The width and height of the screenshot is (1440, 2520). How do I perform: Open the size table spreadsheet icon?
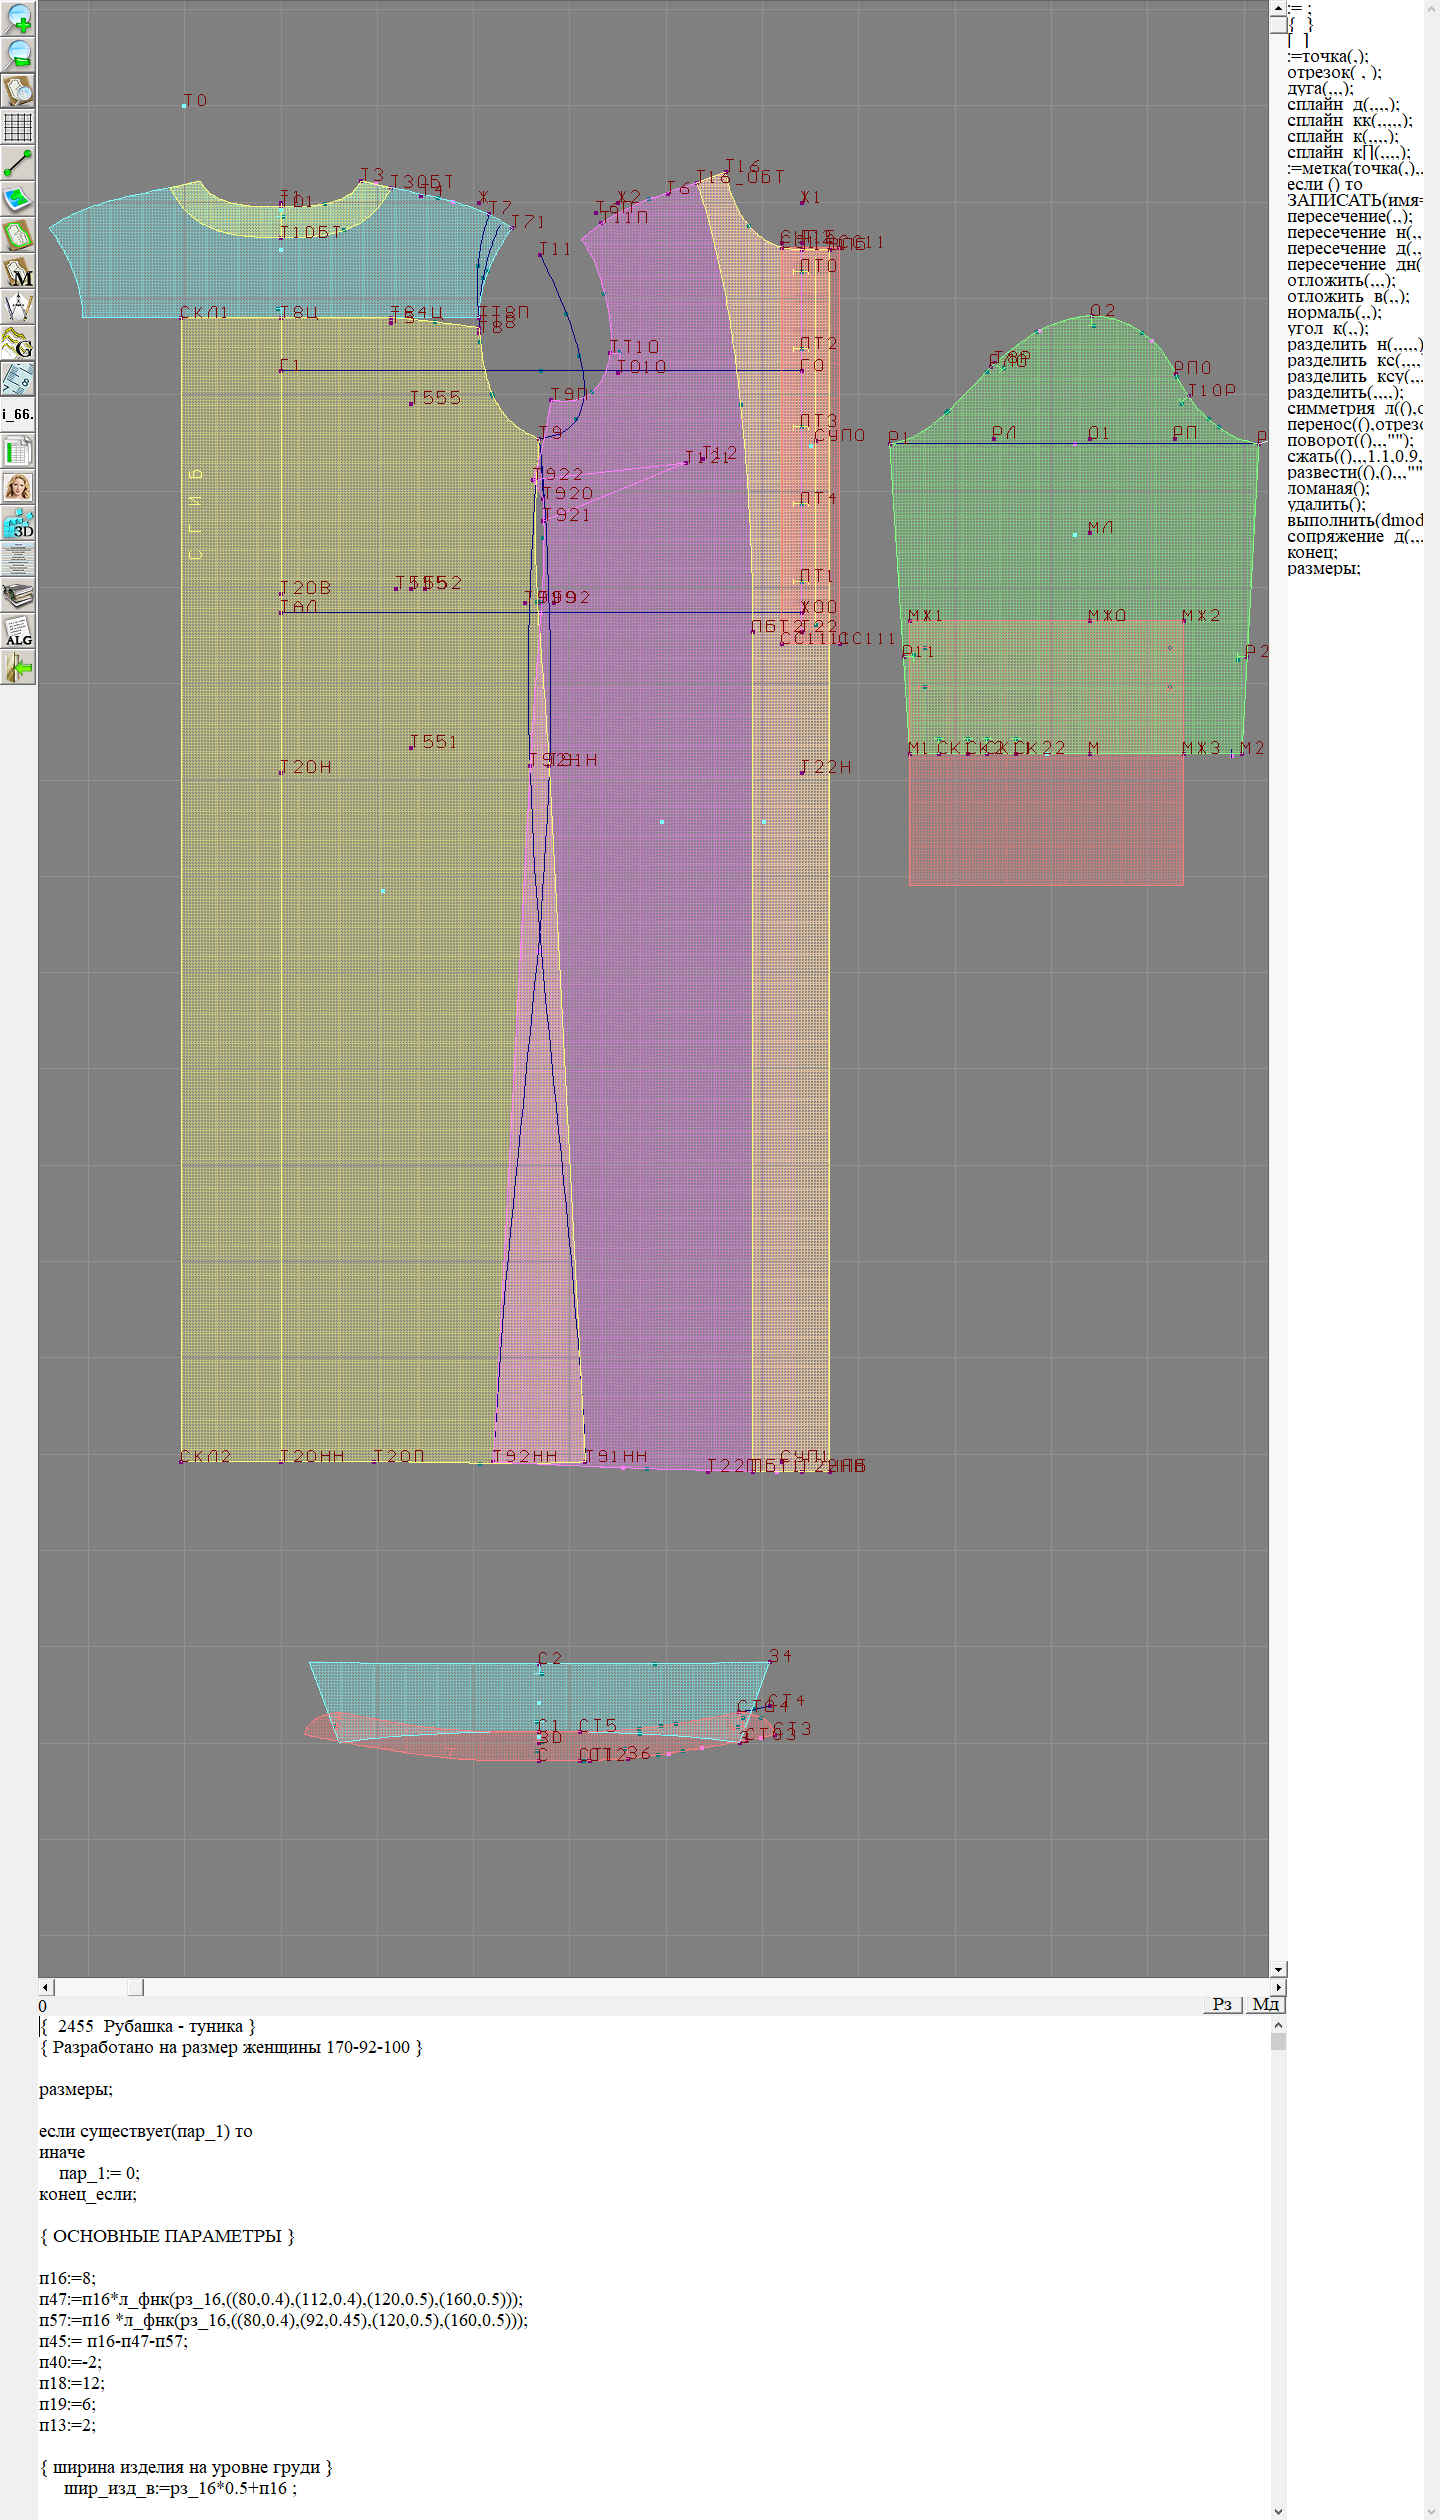point(18,451)
